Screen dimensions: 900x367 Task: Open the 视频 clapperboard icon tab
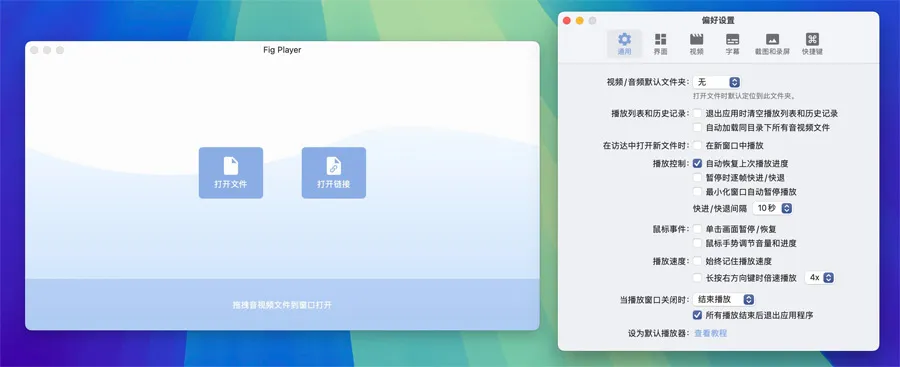pos(696,44)
